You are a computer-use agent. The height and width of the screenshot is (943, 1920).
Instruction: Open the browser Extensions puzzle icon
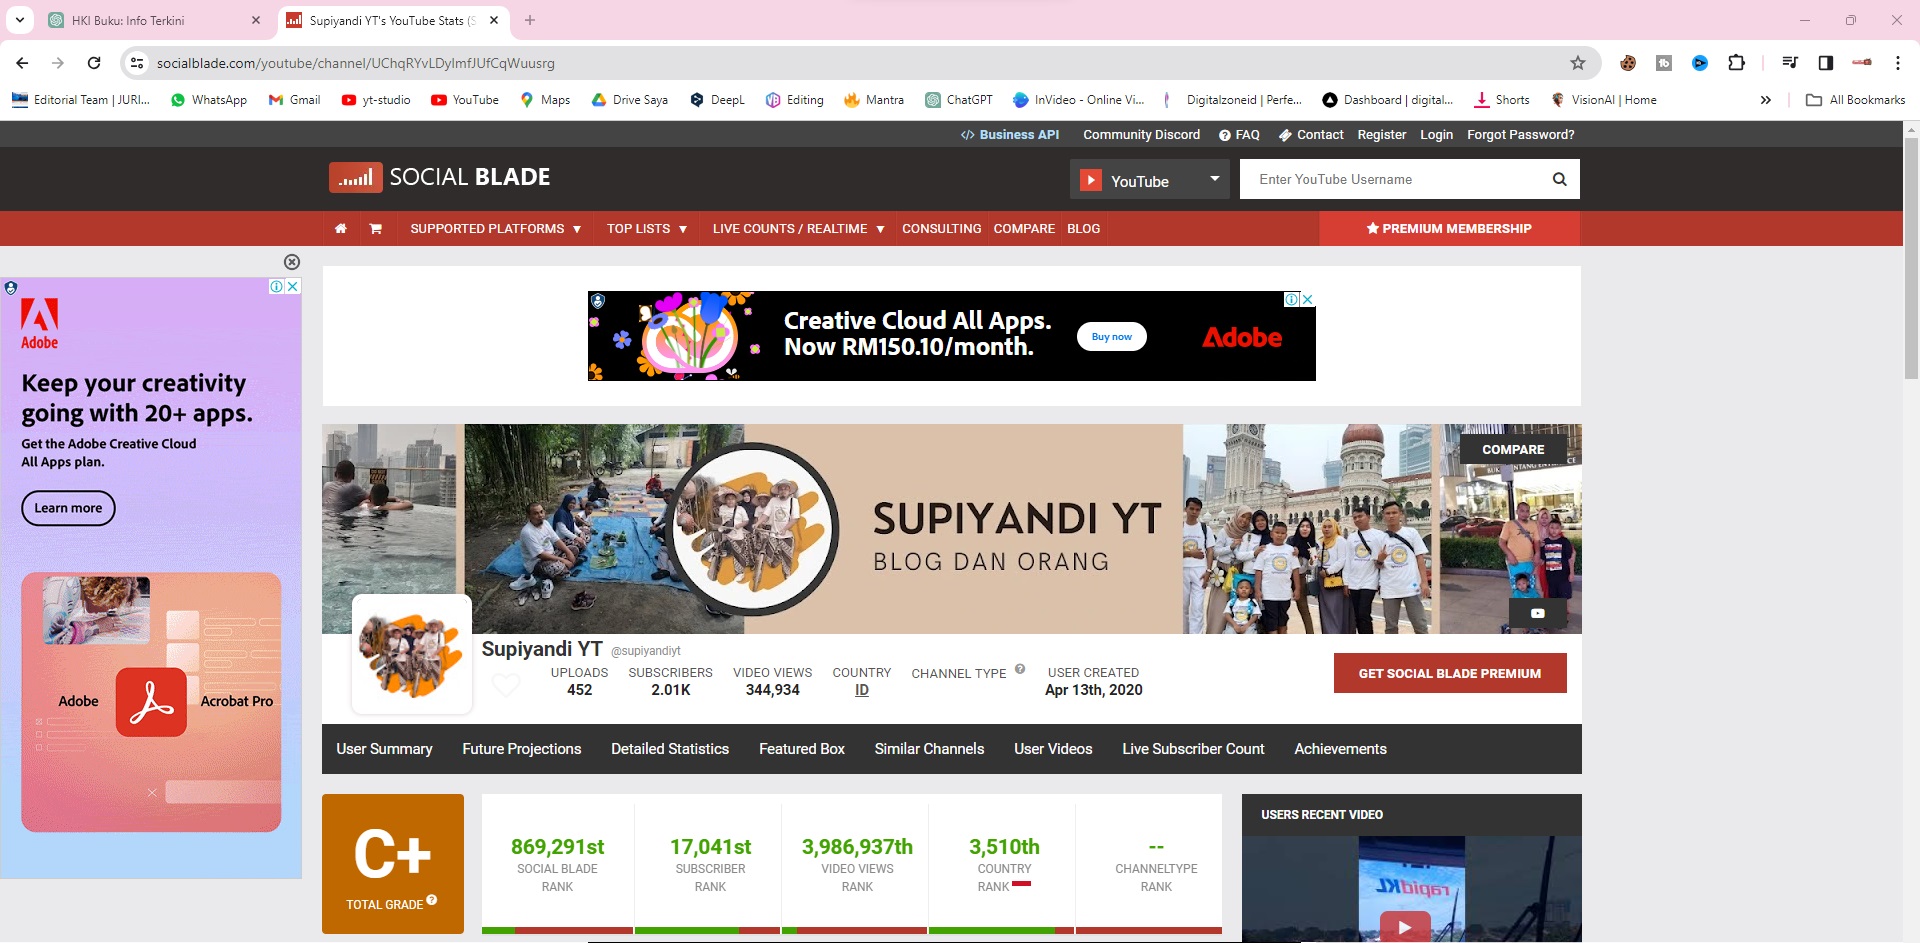[x=1736, y=63]
